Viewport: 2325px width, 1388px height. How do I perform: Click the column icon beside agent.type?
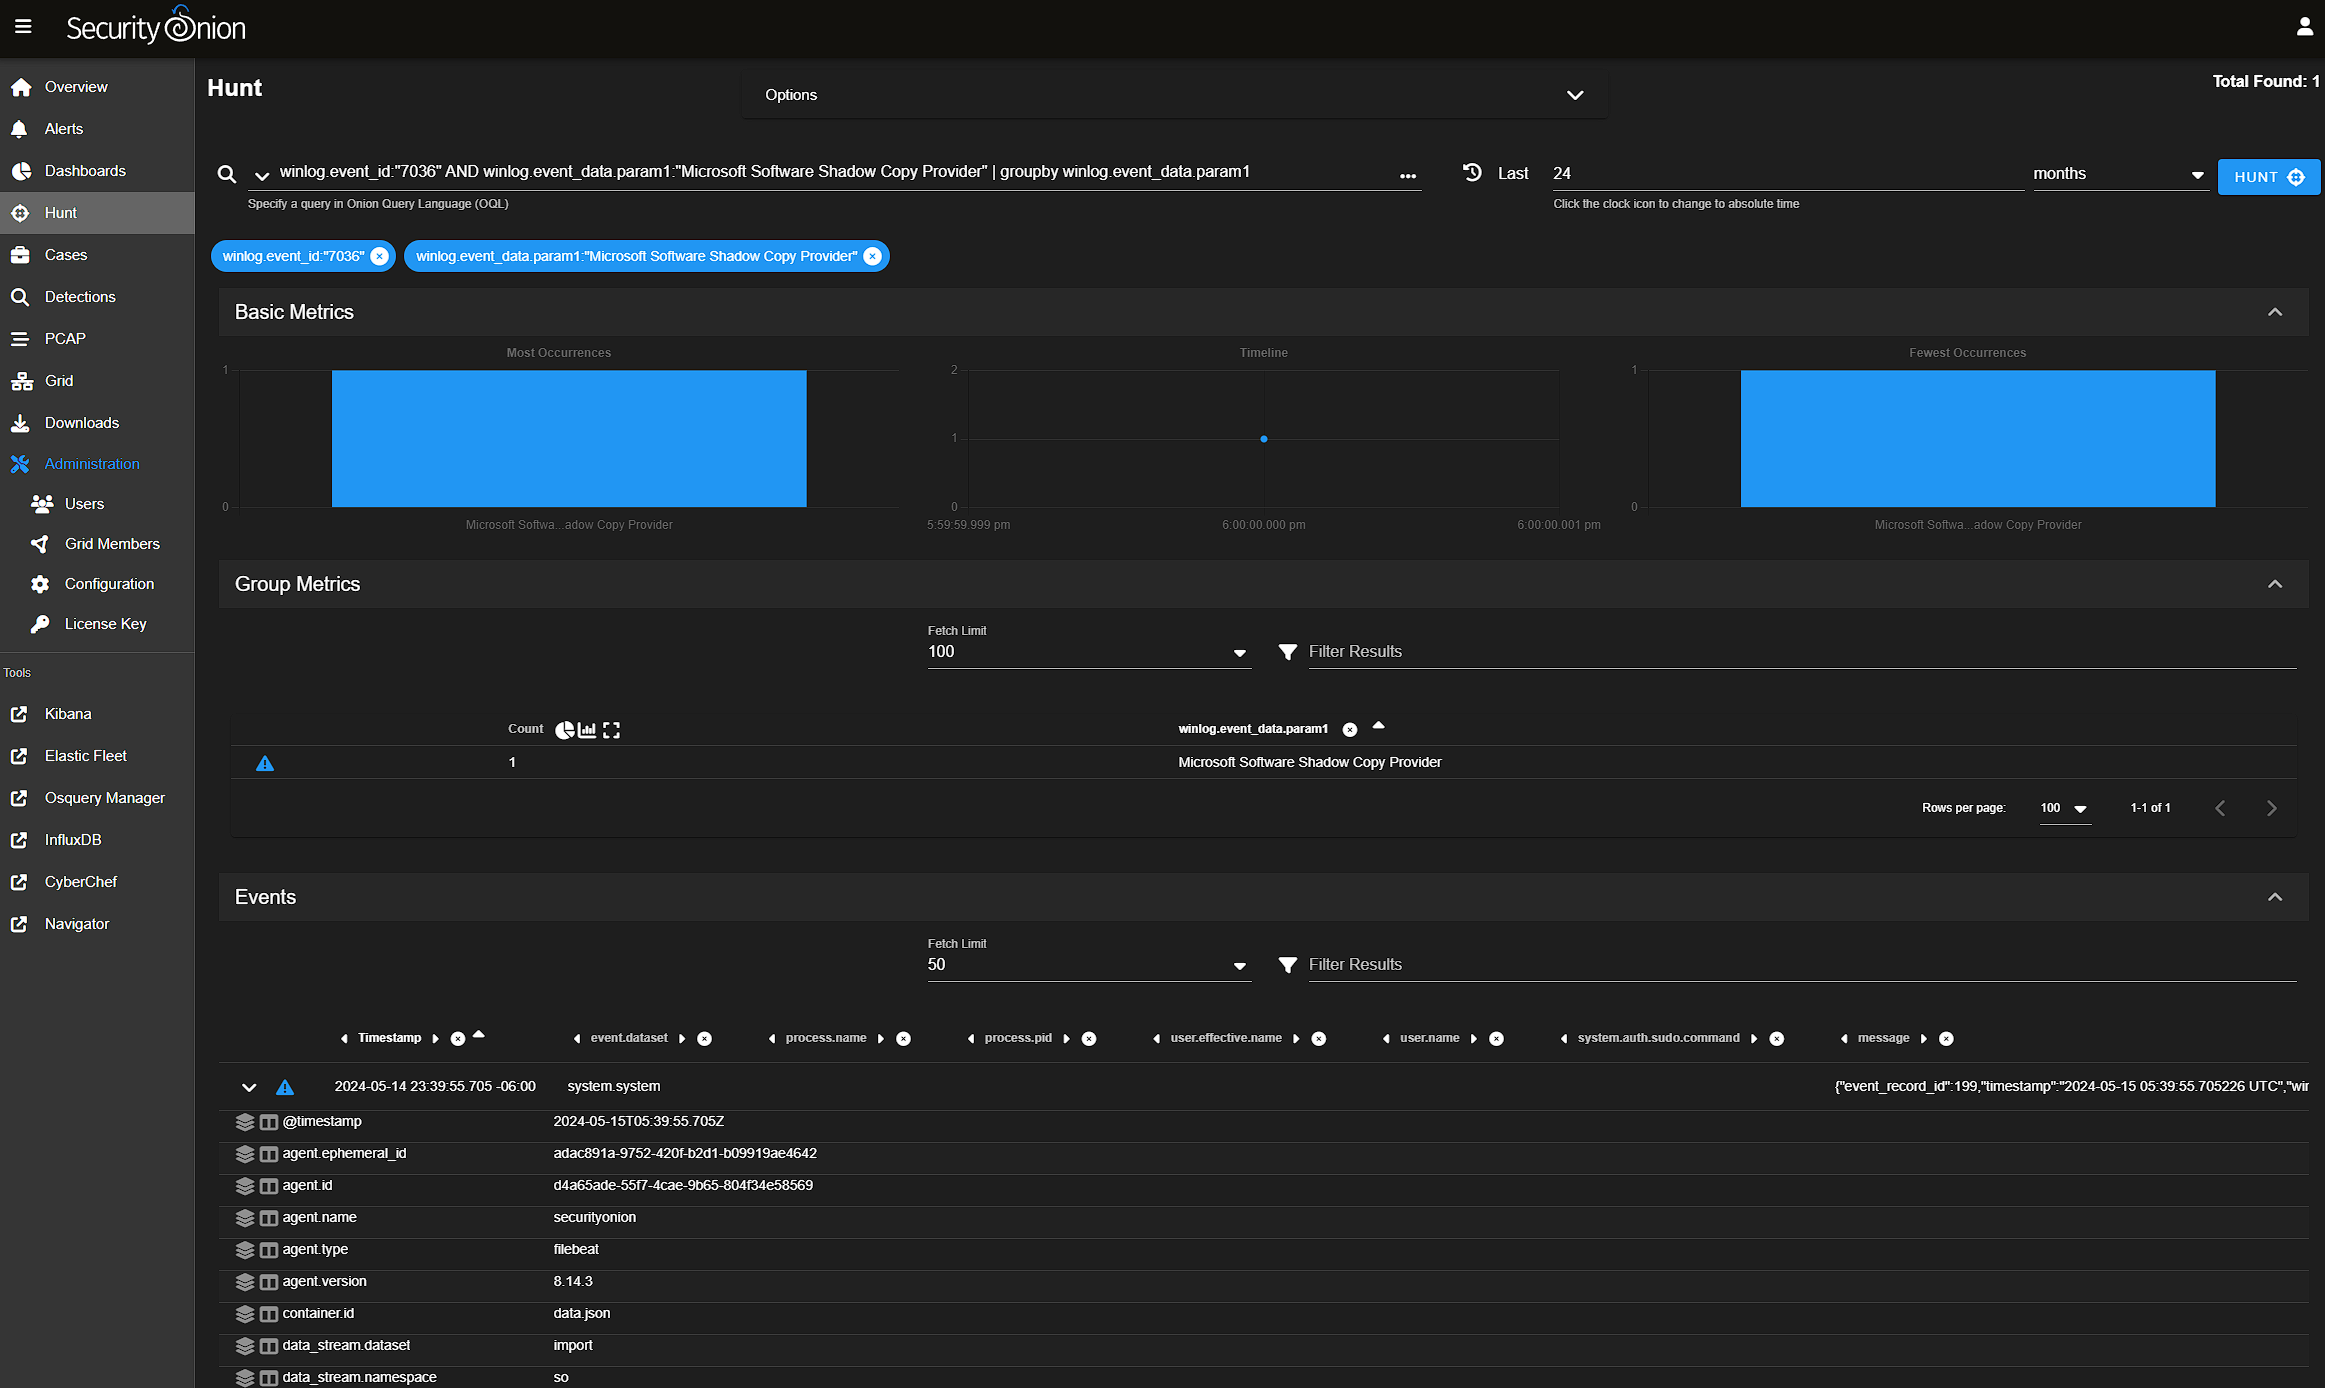point(268,1250)
